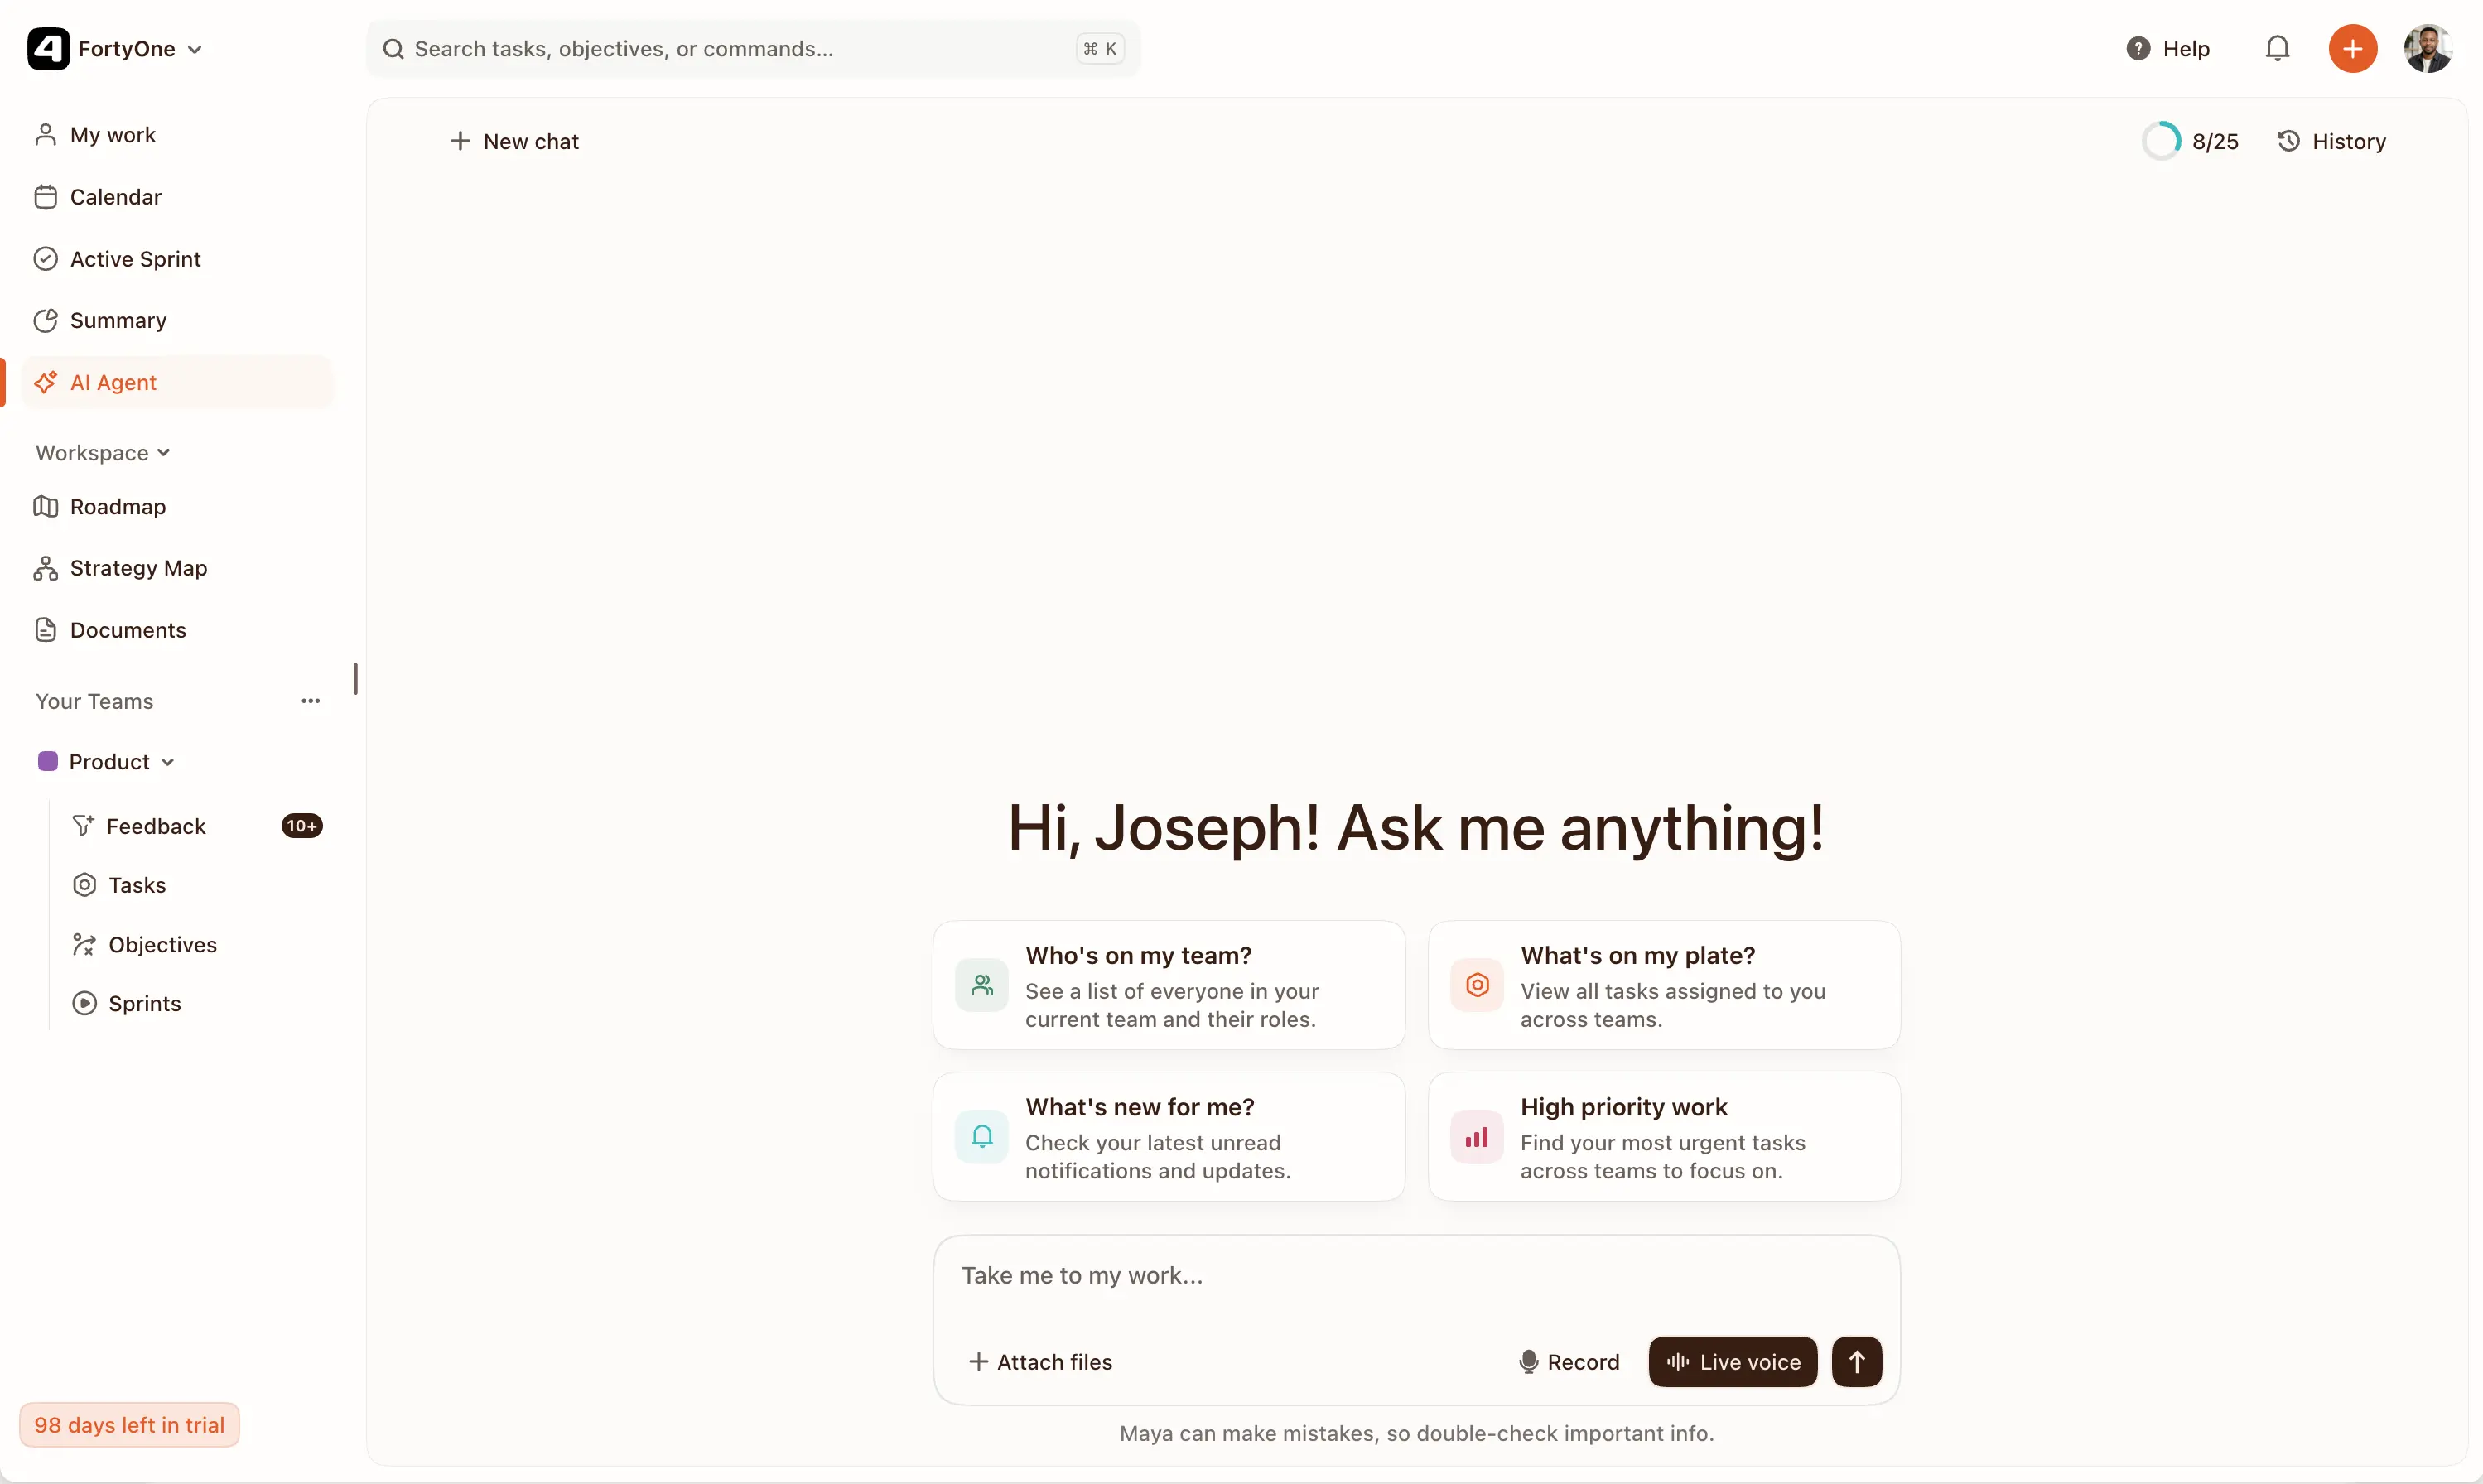
Task: Focus the search tasks and objectives field
Action: [753, 49]
